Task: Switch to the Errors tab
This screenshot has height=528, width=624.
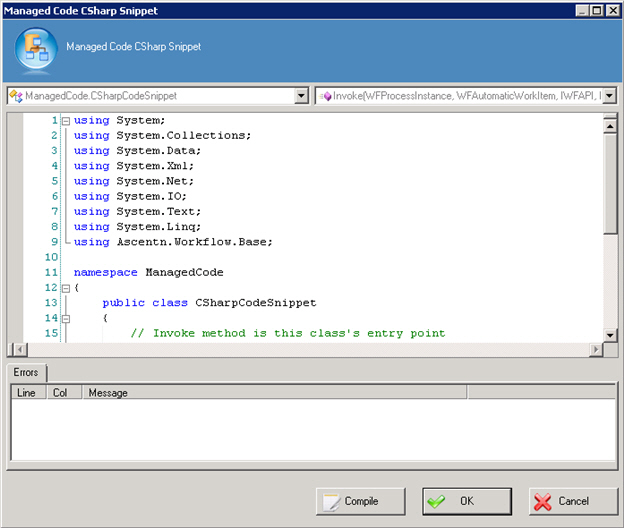Action: 26,372
